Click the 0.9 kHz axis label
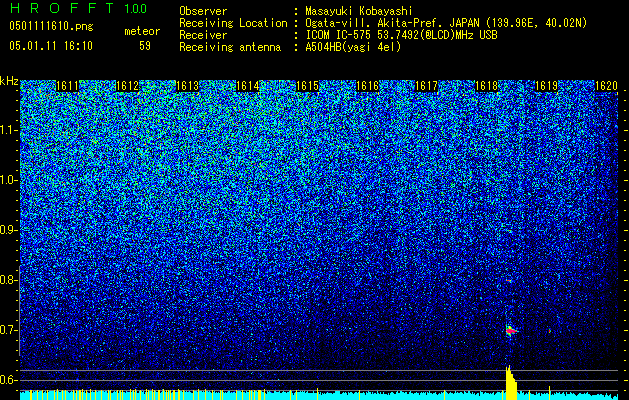Image resolution: width=629 pixels, height=400 pixels. [8, 230]
